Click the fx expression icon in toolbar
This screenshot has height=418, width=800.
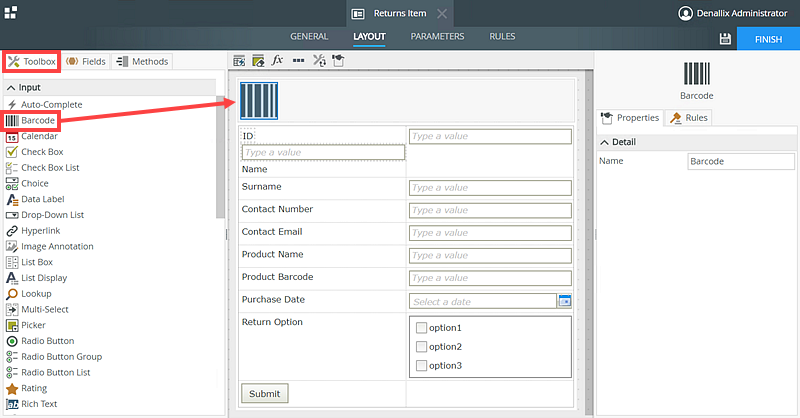pos(278,60)
